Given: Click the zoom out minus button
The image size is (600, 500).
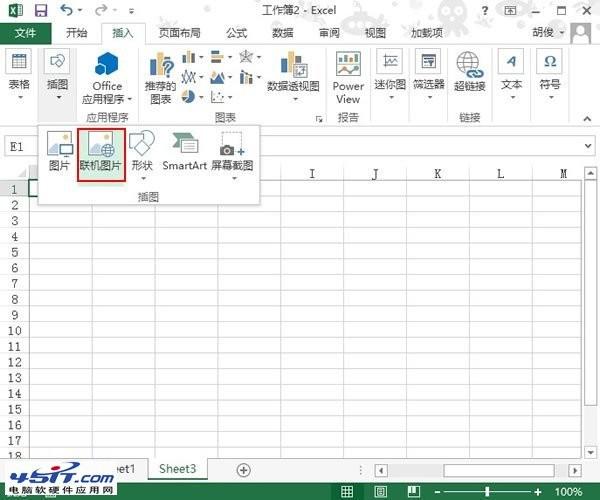Looking at the screenshot, I should tap(438, 492).
